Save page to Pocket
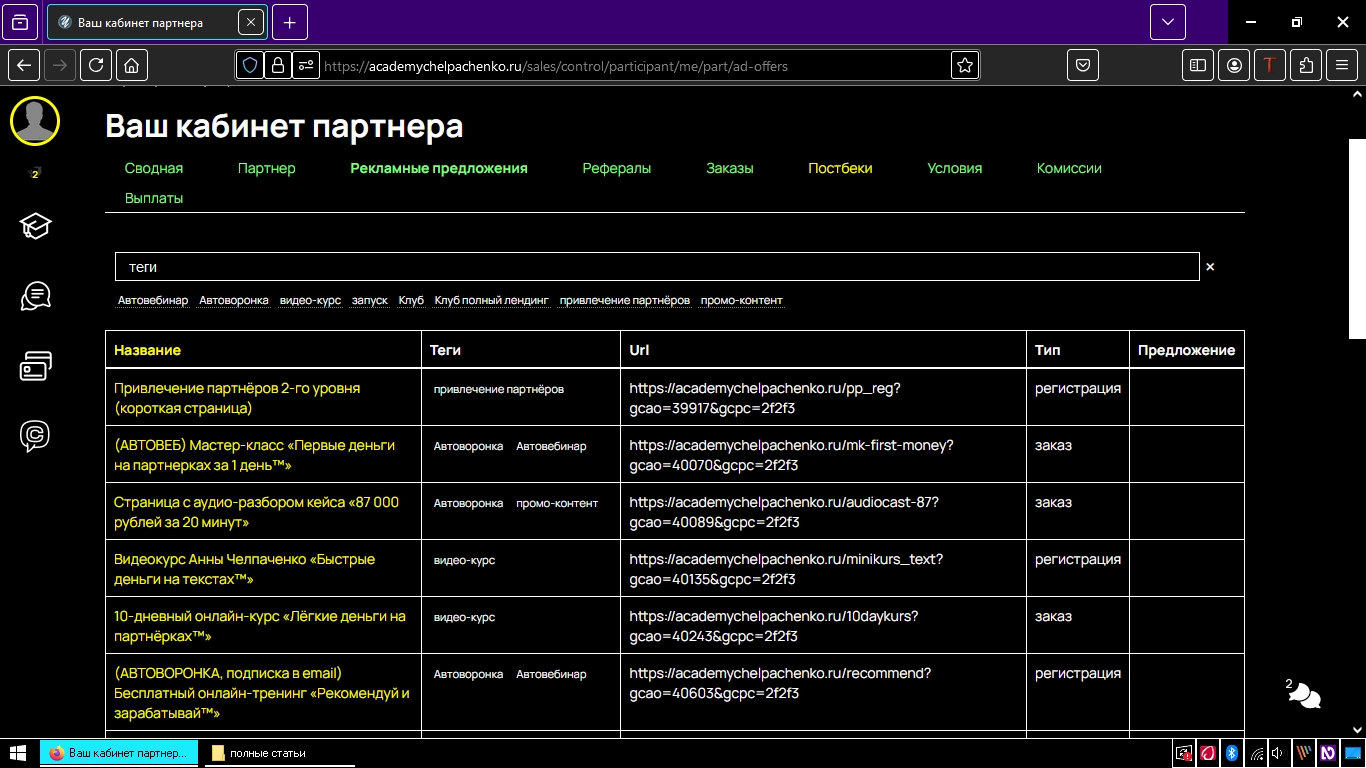 coord(1083,65)
